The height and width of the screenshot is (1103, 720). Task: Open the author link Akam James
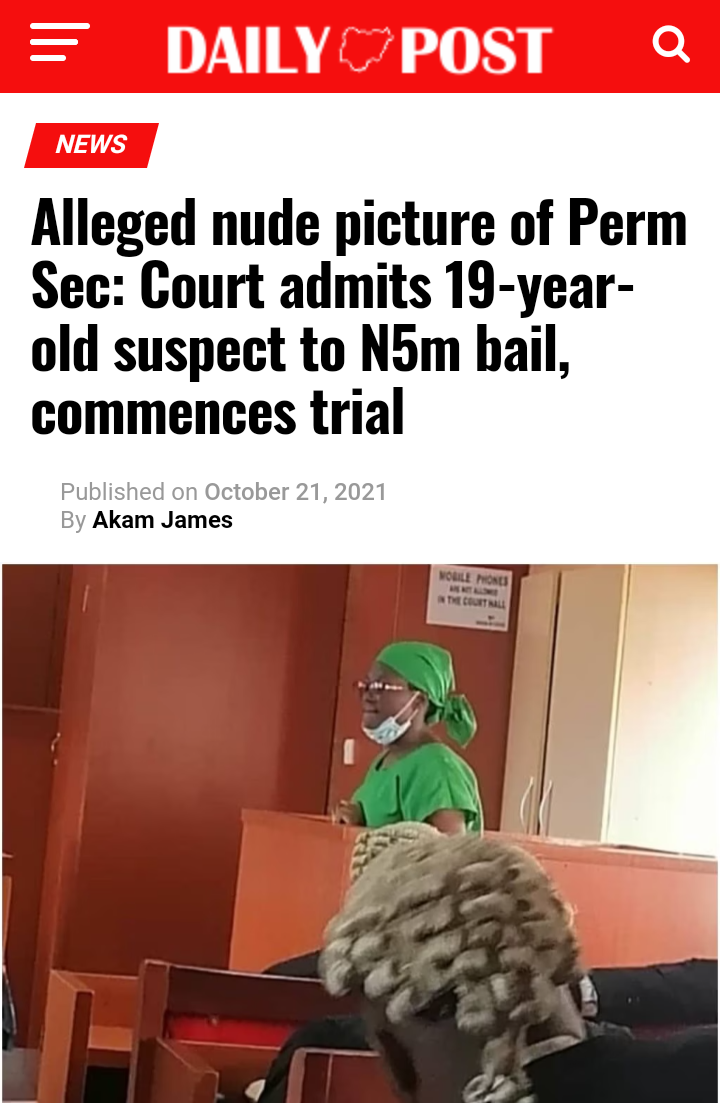pos(162,520)
